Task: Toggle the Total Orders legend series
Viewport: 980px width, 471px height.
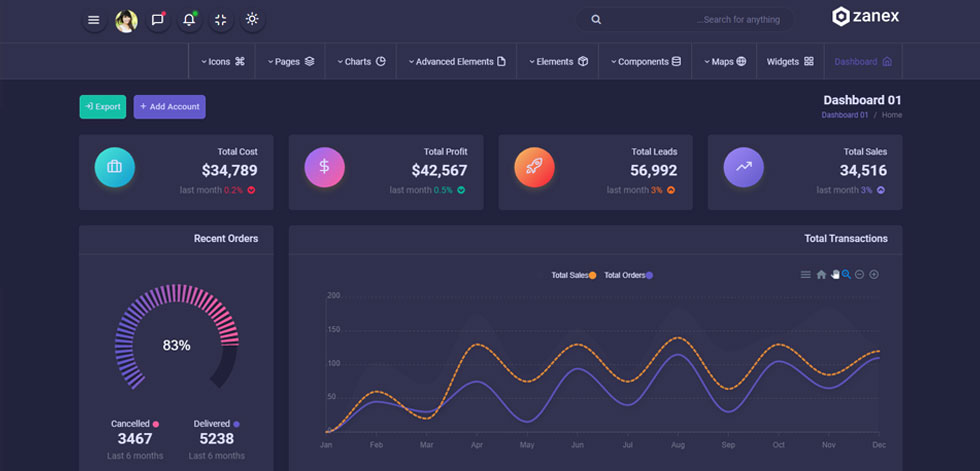Action: click(628, 275)
